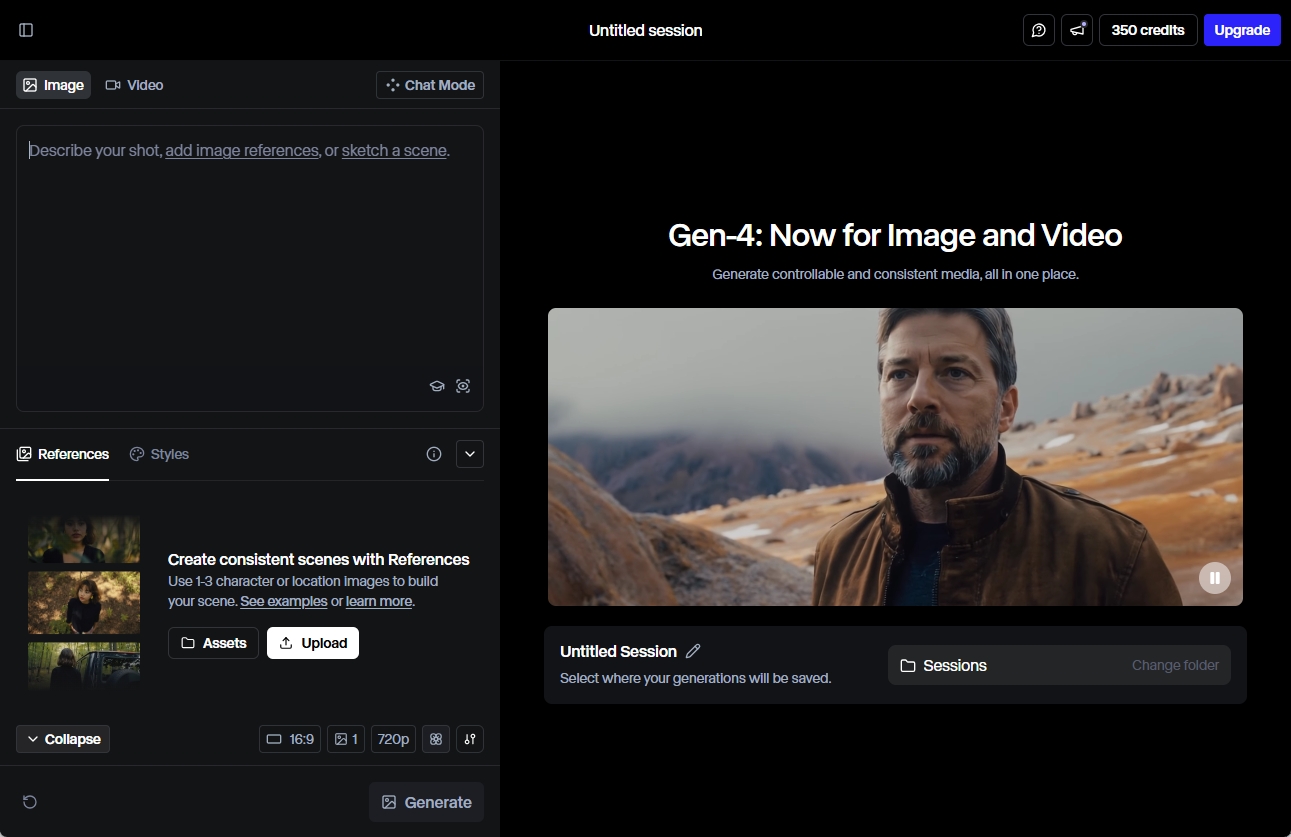Click the top reference example thumbnail
Screen dimensions: 1291x837
[x=84, y=539]
